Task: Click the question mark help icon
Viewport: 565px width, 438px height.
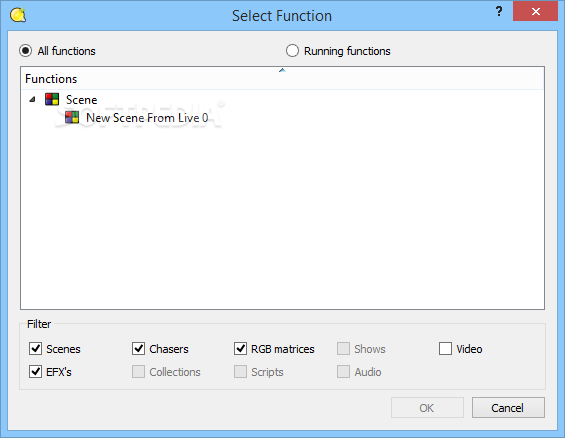Action: coord(499,12)
